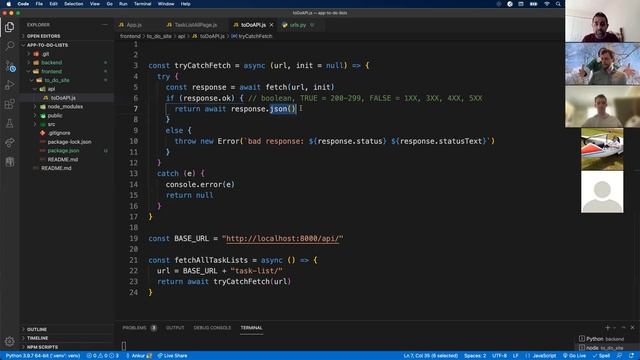The image size is (640, 360).
Task: Select the node to_do_site terminal
Action: click(601, 348)
